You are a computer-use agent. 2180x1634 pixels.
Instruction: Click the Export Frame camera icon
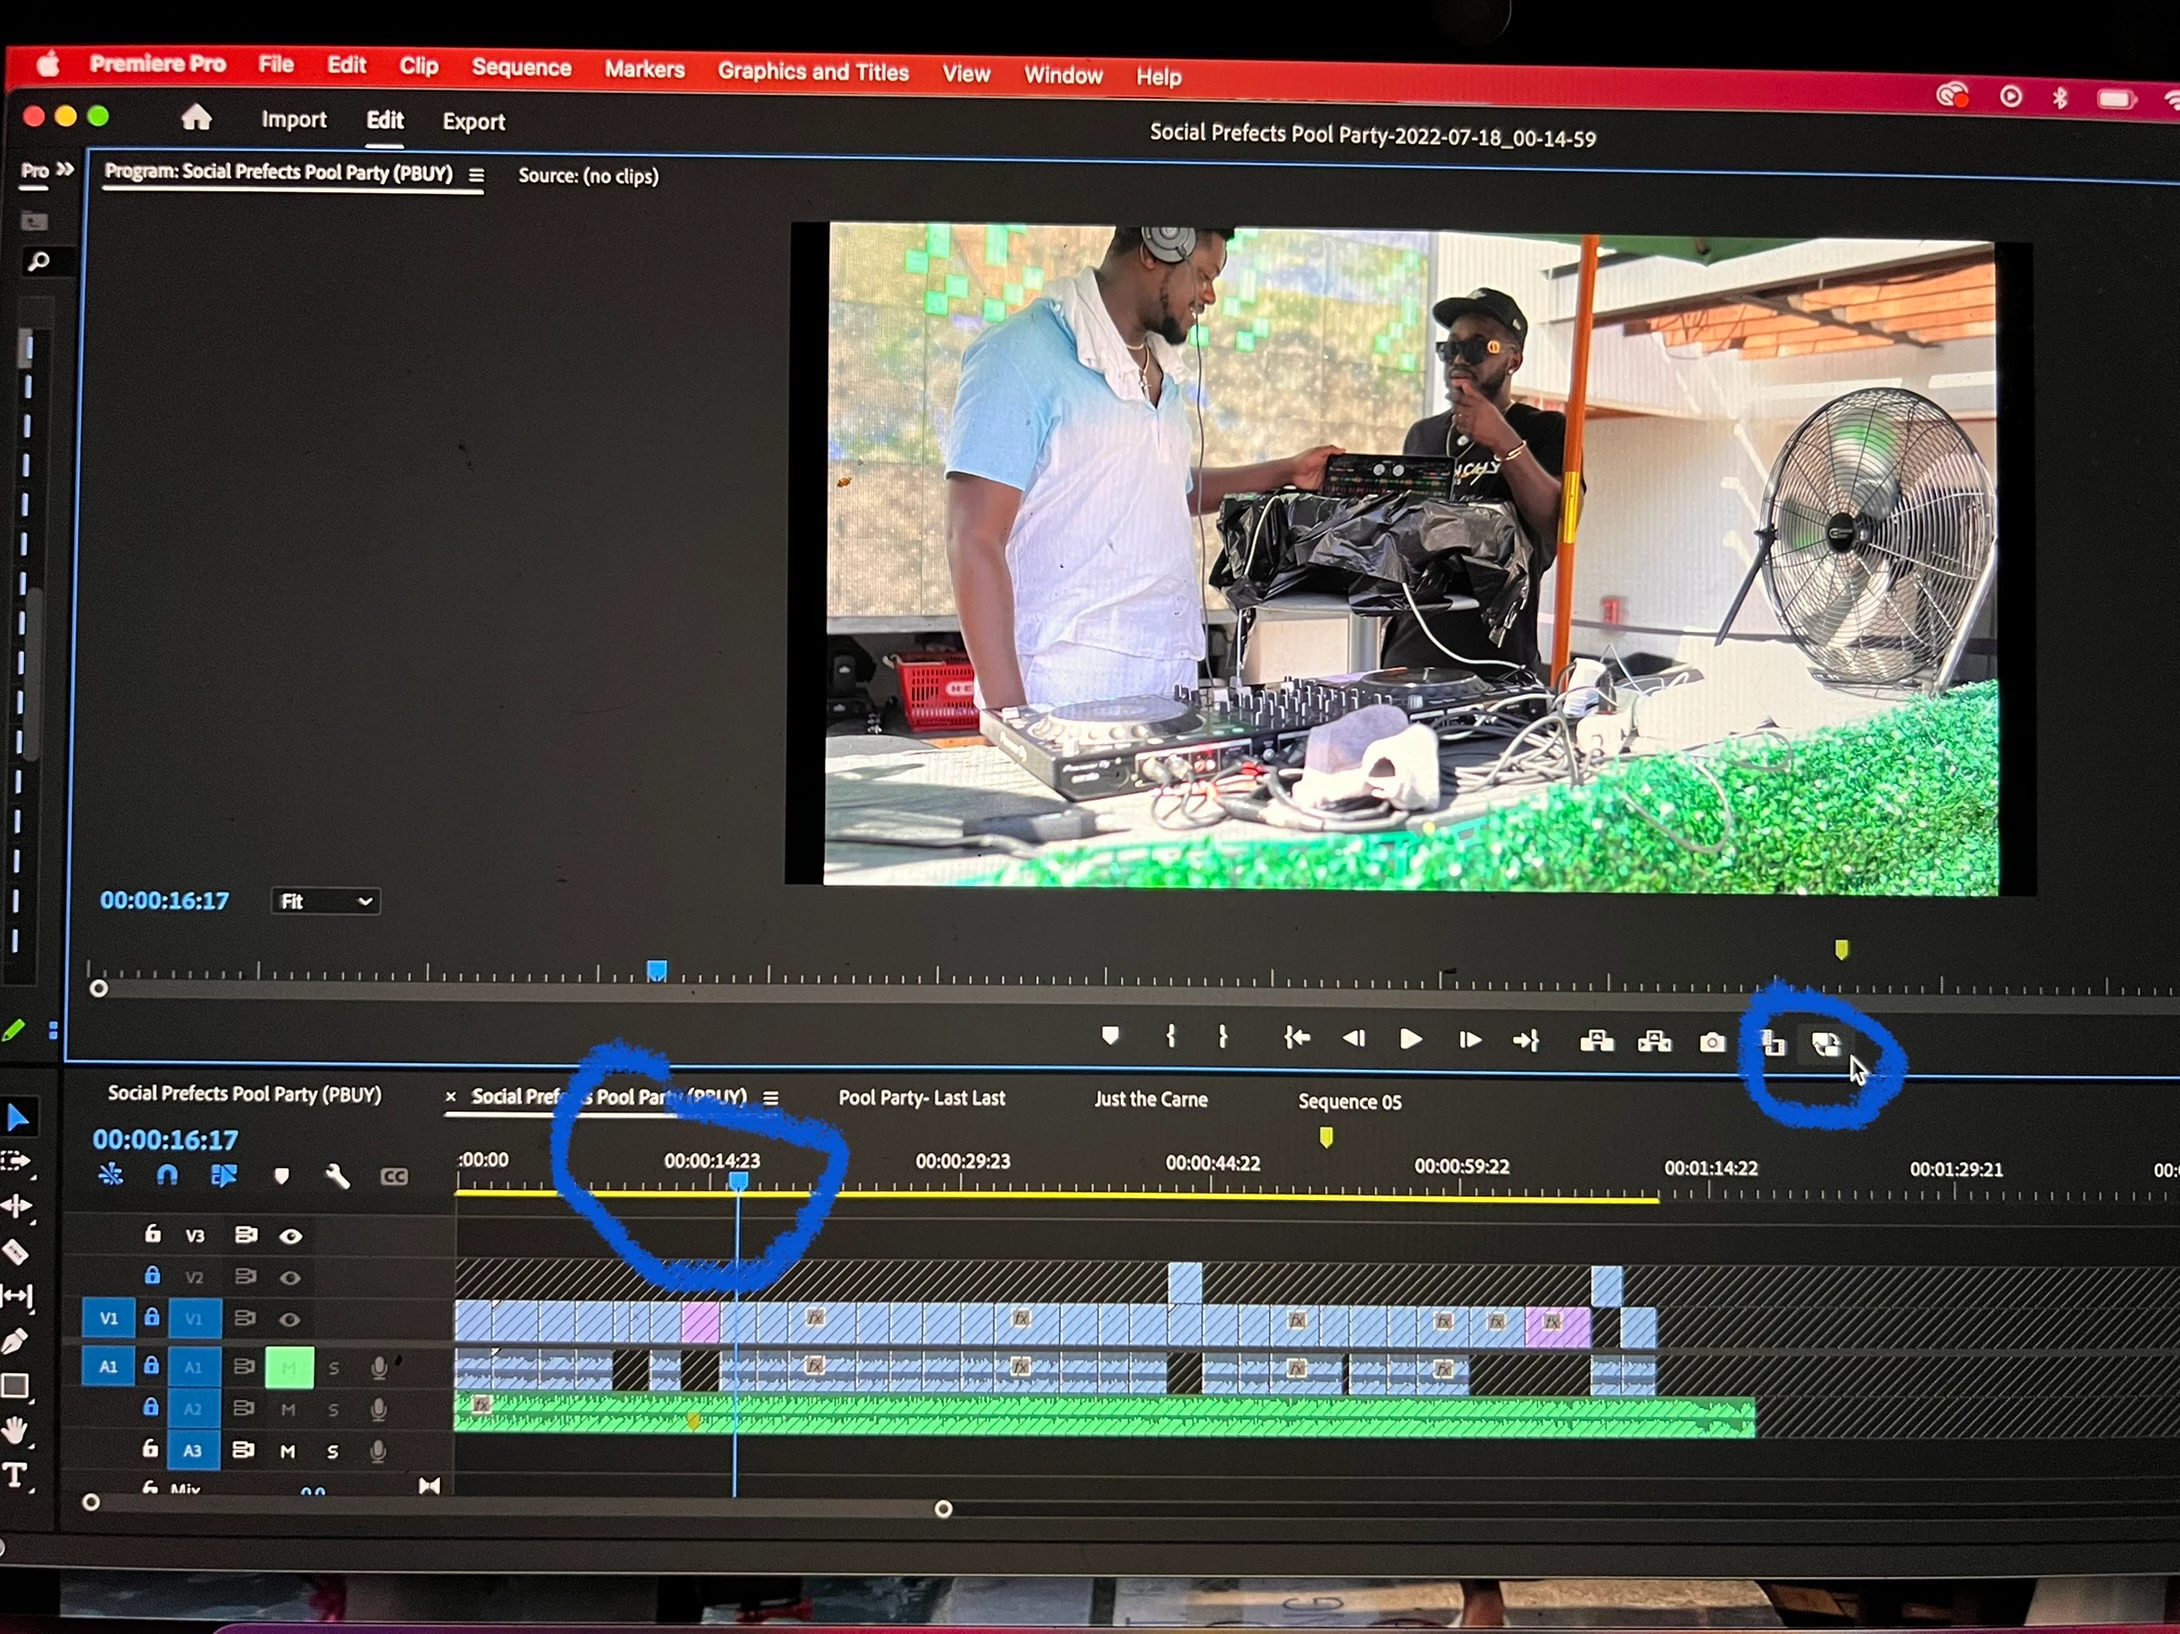click(x=1712, y=1043)
